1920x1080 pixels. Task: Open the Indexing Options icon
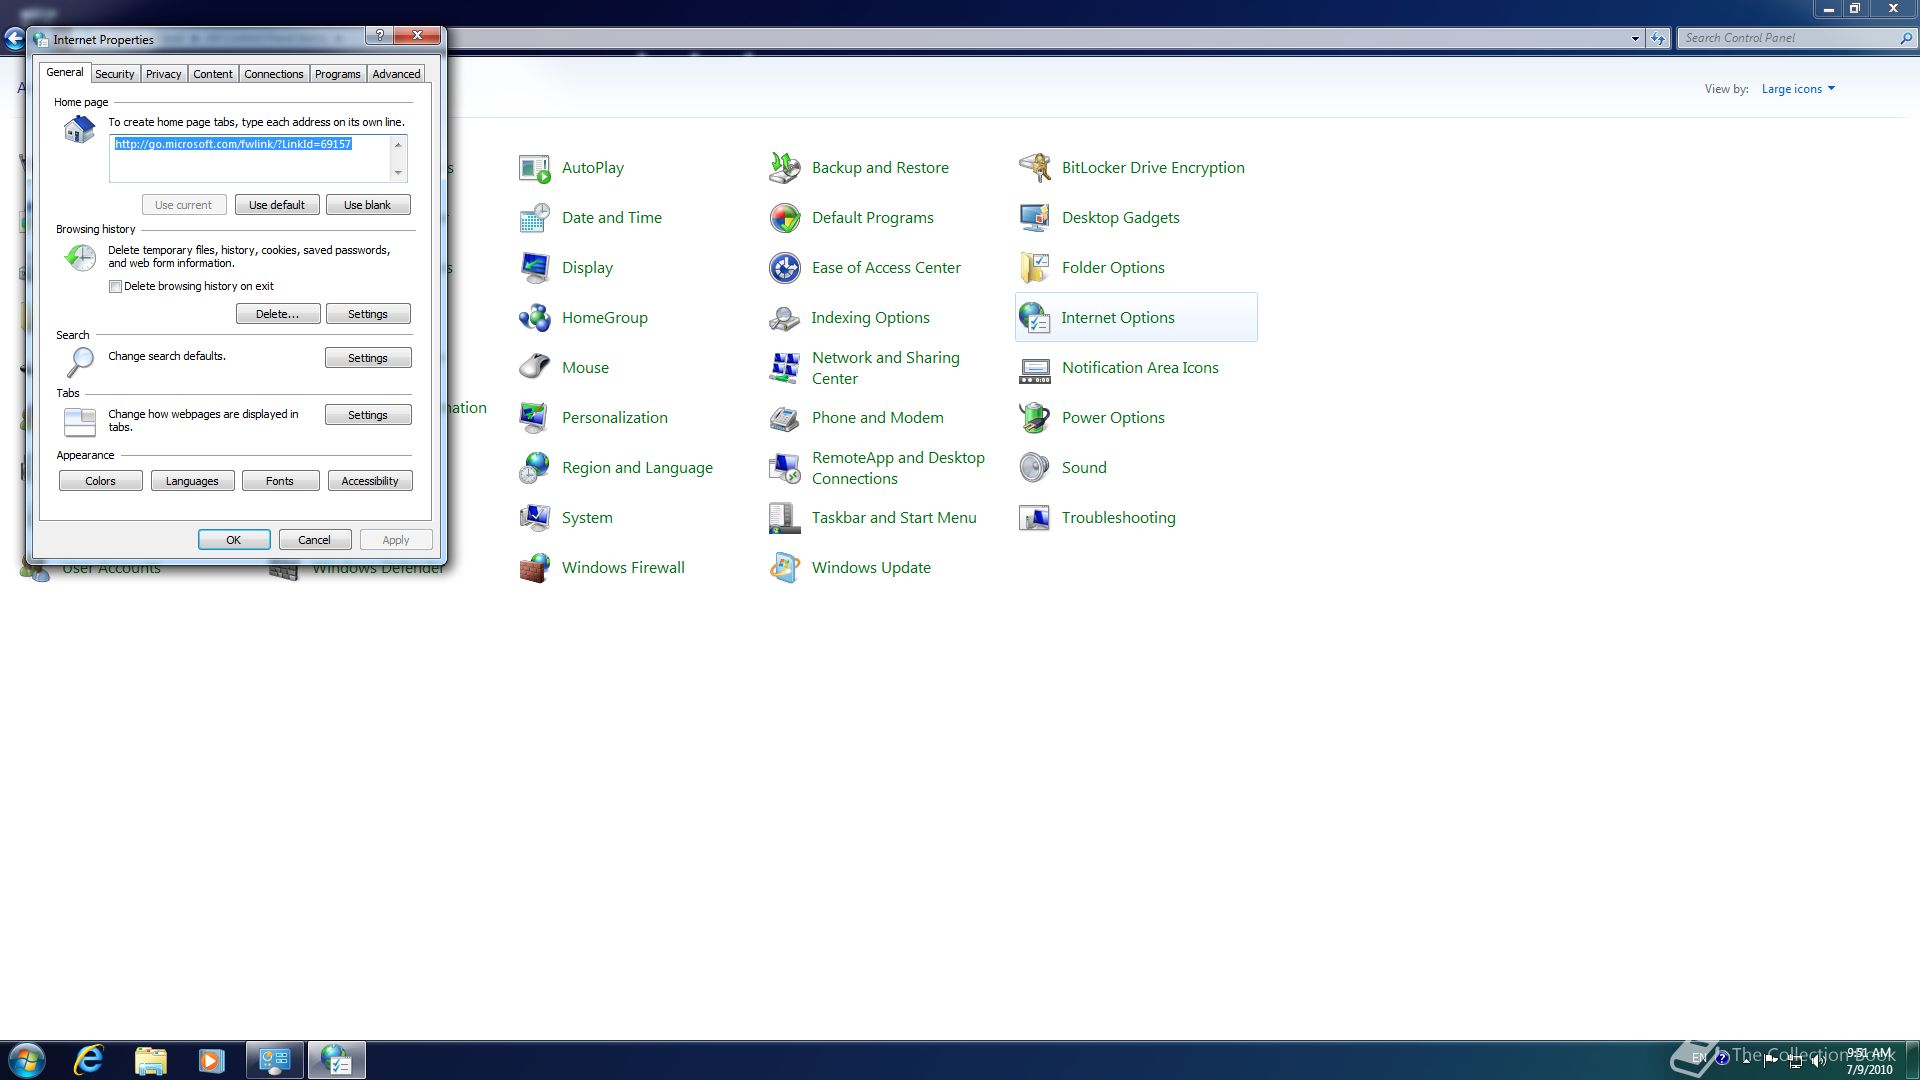tap(785, 318)
